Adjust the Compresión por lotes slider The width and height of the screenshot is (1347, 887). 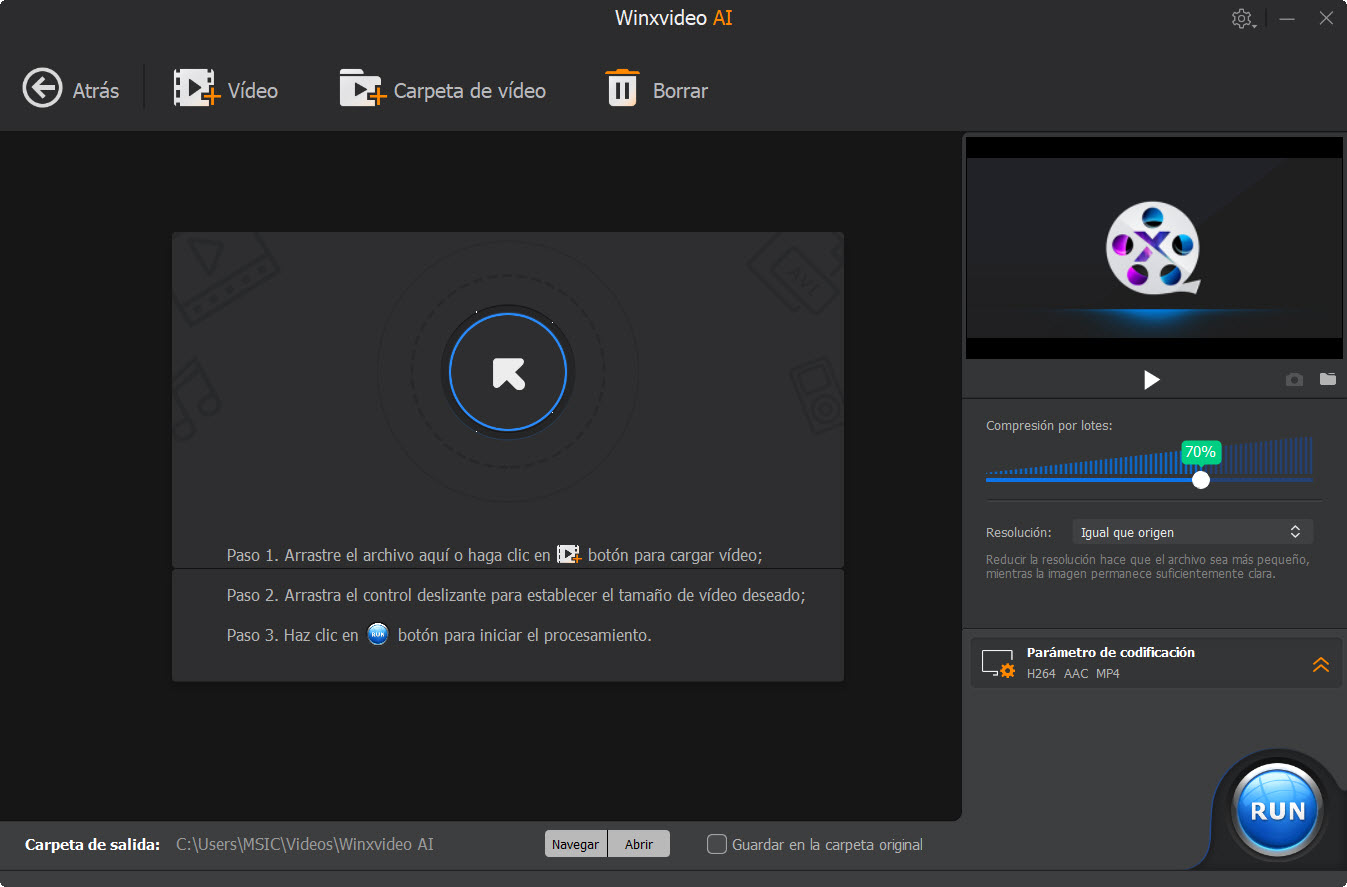click(x=1200, y=479)
